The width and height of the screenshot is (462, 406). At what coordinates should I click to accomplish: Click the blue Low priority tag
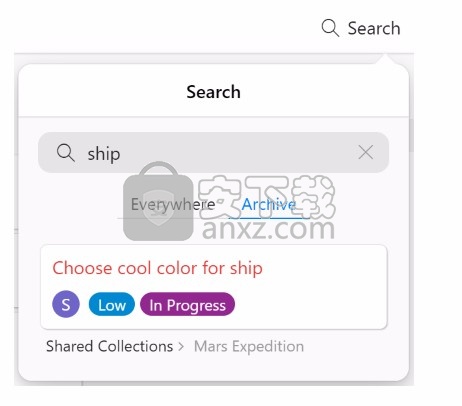click(112, 304)
